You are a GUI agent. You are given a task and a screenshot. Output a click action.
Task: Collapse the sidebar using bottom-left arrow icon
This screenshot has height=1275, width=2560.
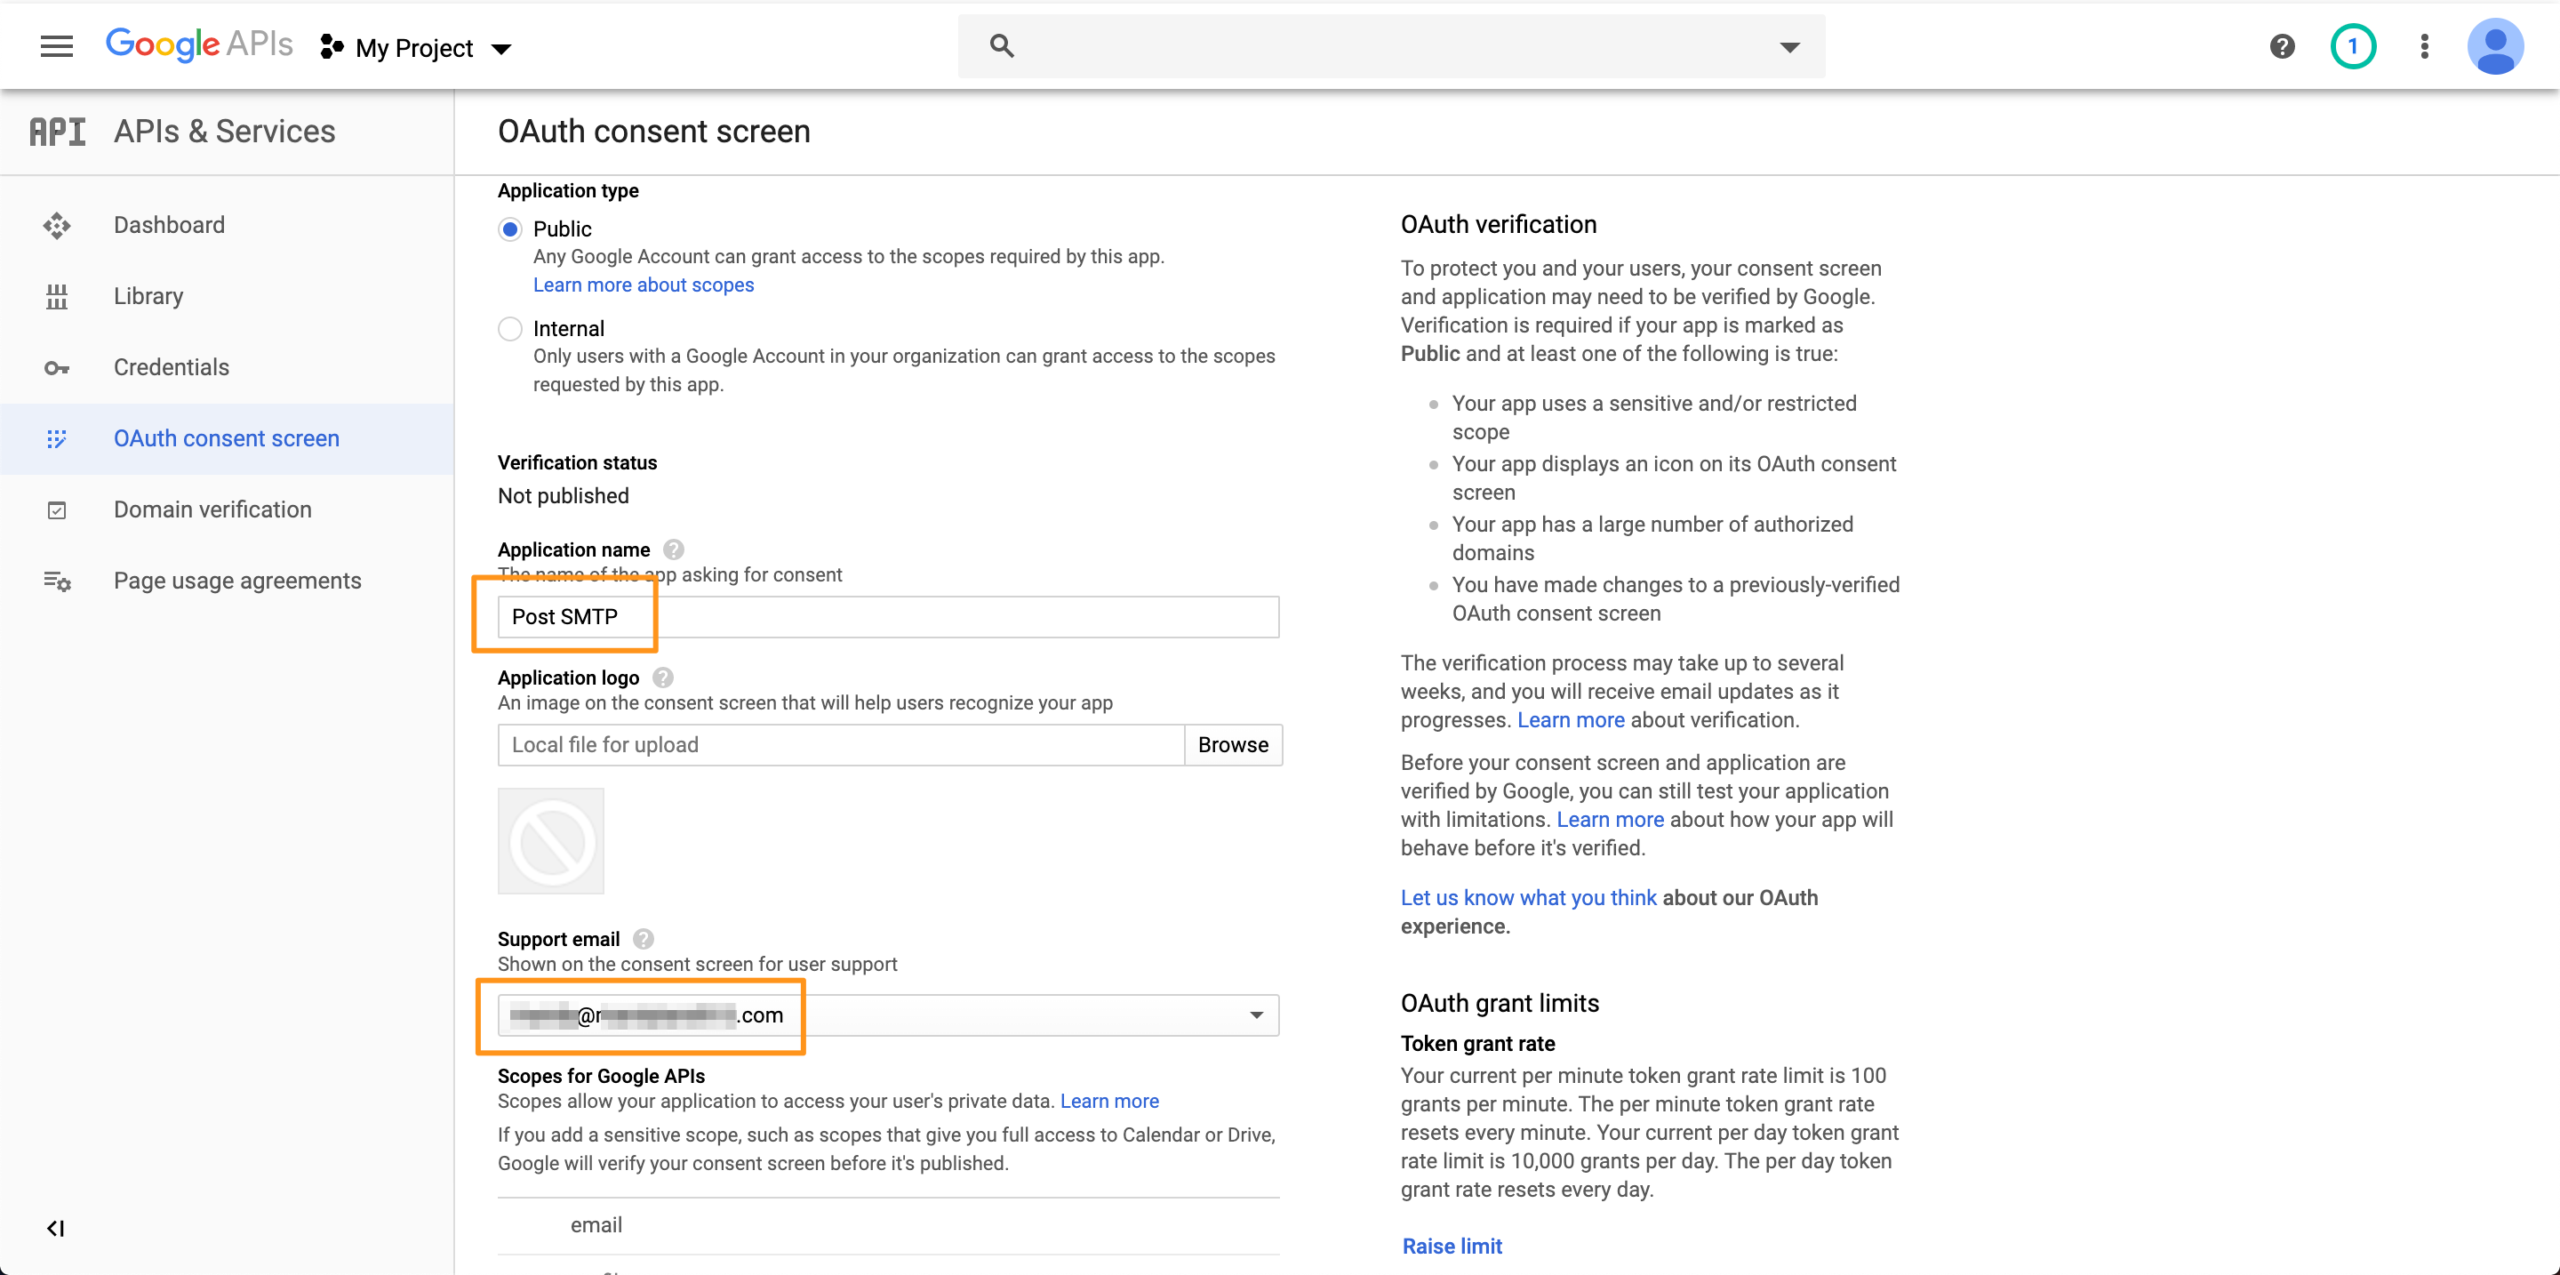56,1228
